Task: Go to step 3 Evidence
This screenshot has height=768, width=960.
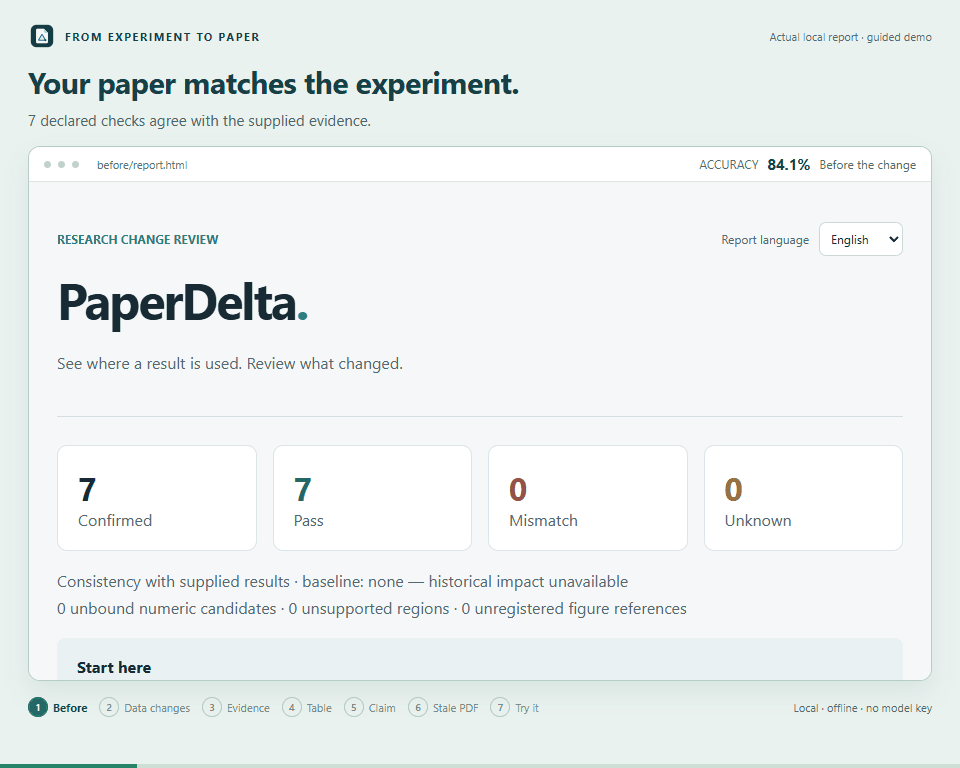Action: pyautogui.click(x=236, y=708)
